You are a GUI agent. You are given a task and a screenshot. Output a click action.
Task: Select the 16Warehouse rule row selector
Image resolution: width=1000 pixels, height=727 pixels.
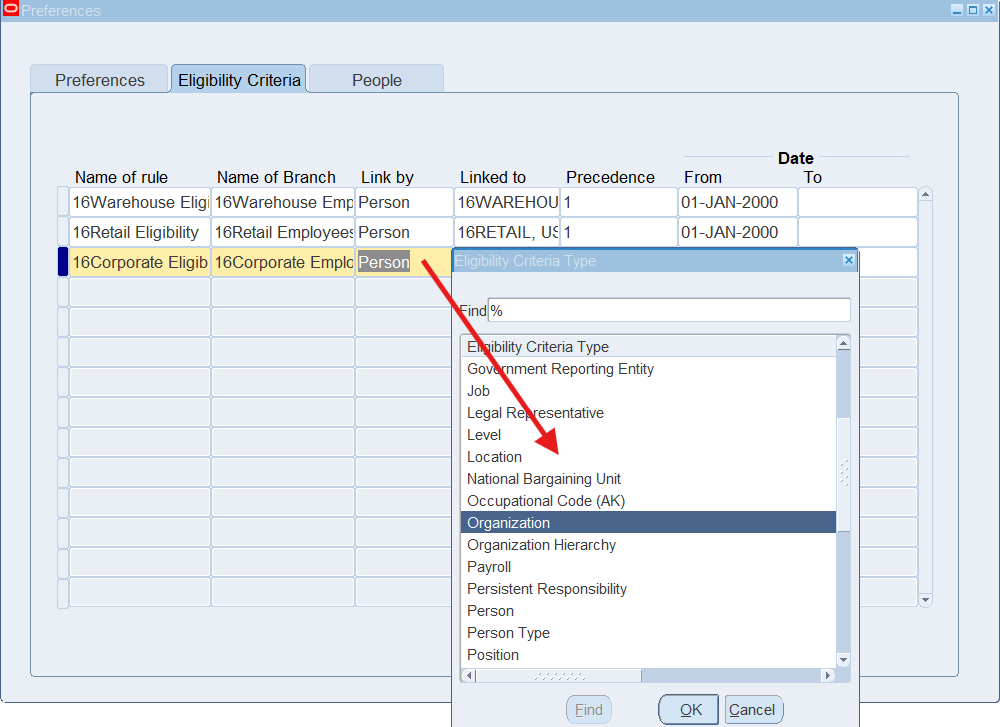pos(63,202)
